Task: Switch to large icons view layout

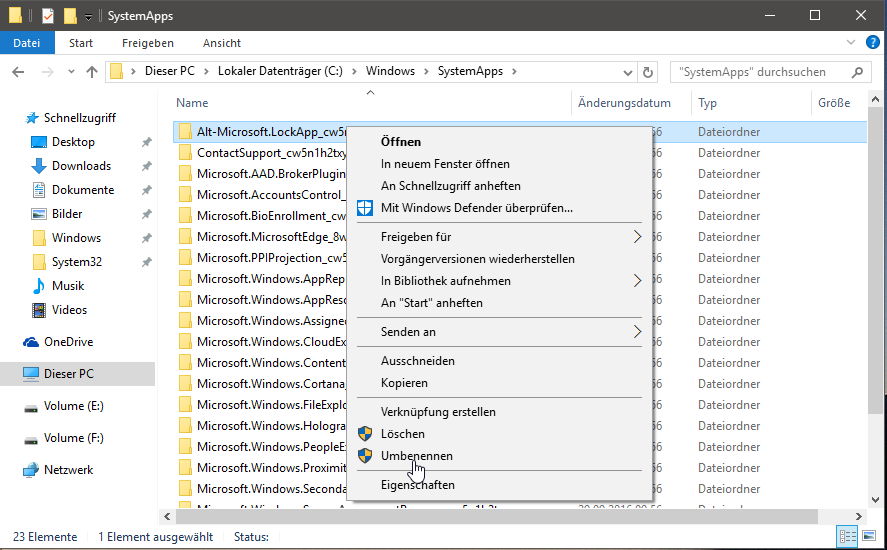Action: [x=869, y=536]
